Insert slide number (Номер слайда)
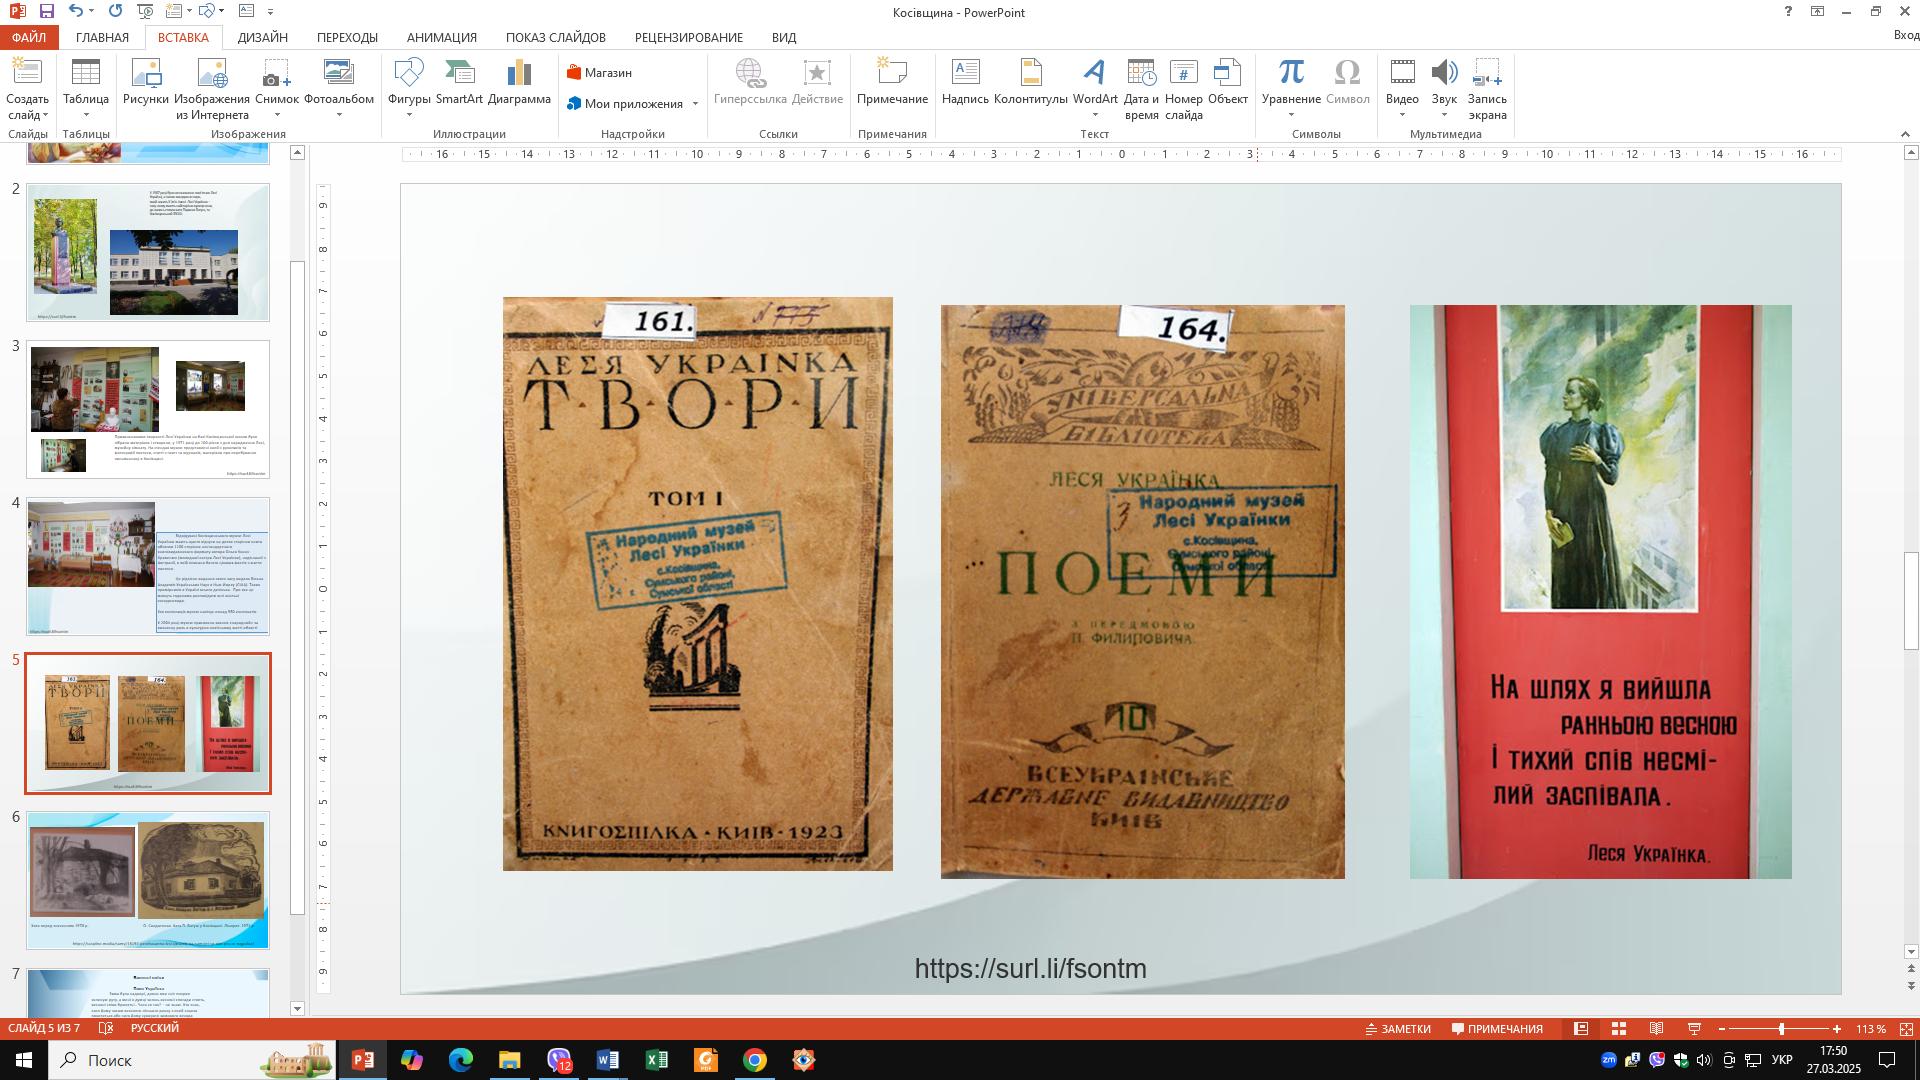Viewport: 1920px width, 1080px height. point(1183,88)
